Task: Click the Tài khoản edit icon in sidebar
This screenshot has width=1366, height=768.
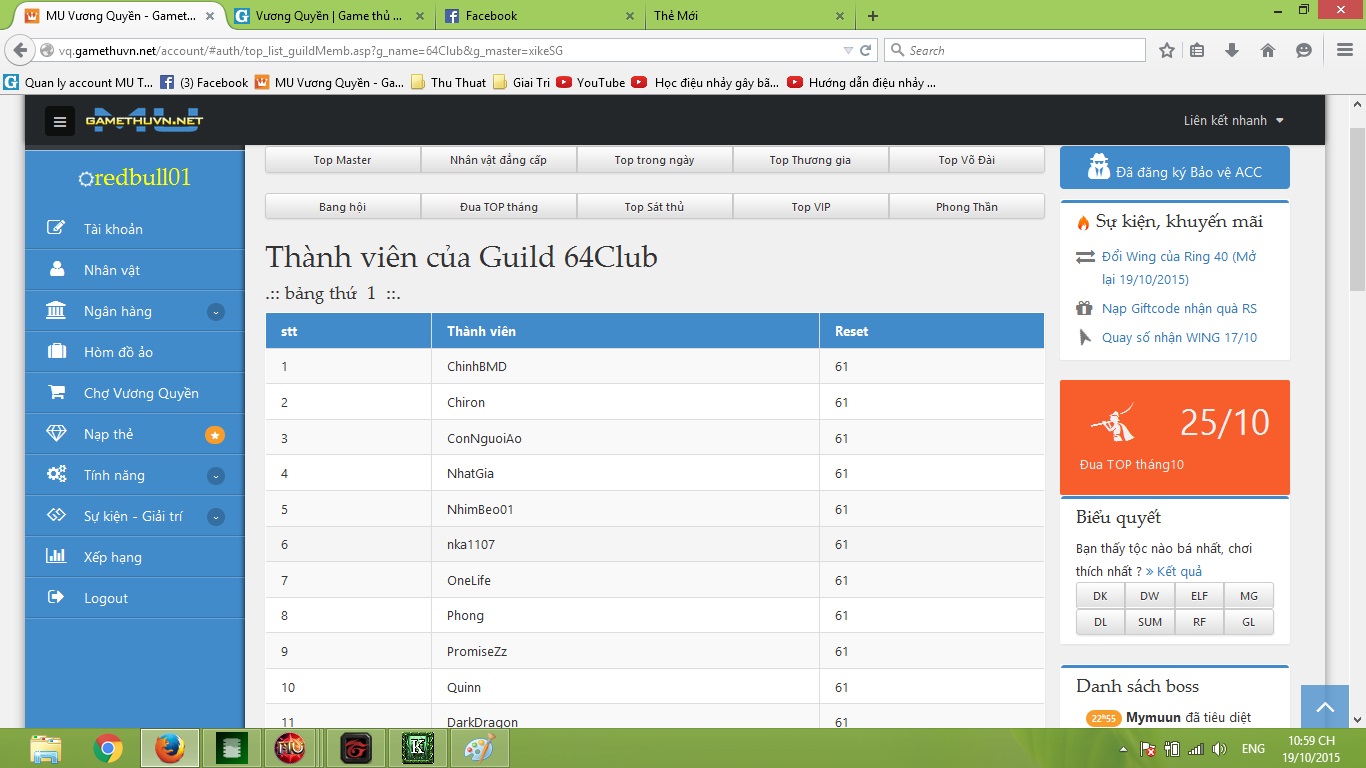Action: click(x=57, y=229)
